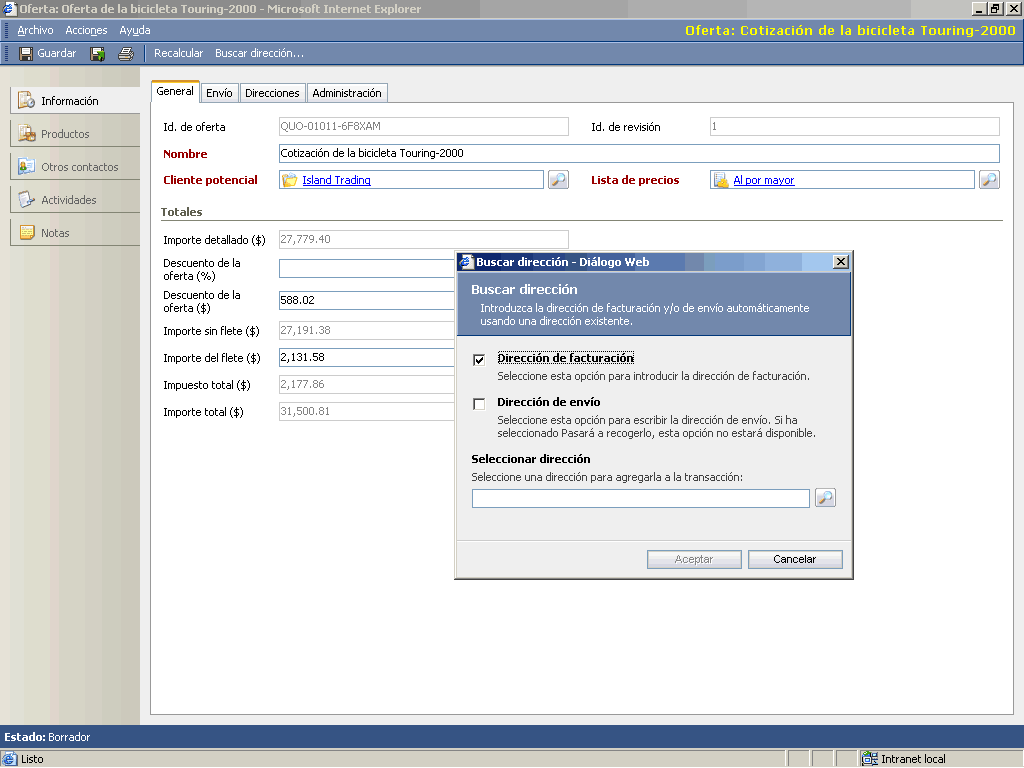
Task: Open the Acciones menu
Action: (86, 30)
